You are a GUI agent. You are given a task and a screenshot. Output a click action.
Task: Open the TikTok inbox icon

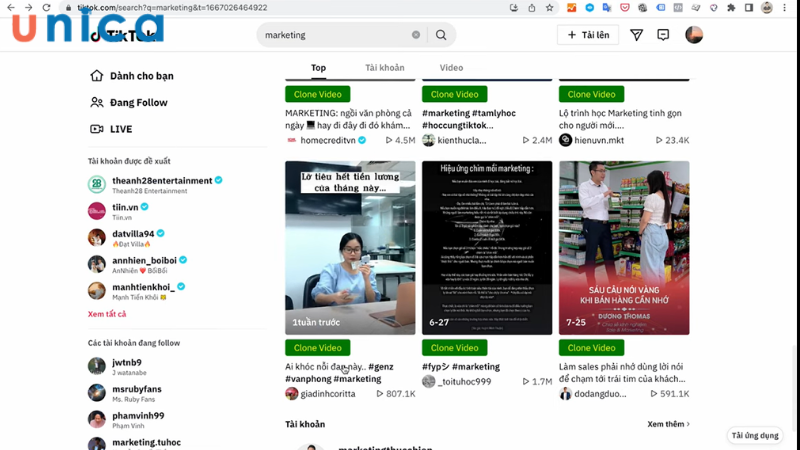click(663, 35)
